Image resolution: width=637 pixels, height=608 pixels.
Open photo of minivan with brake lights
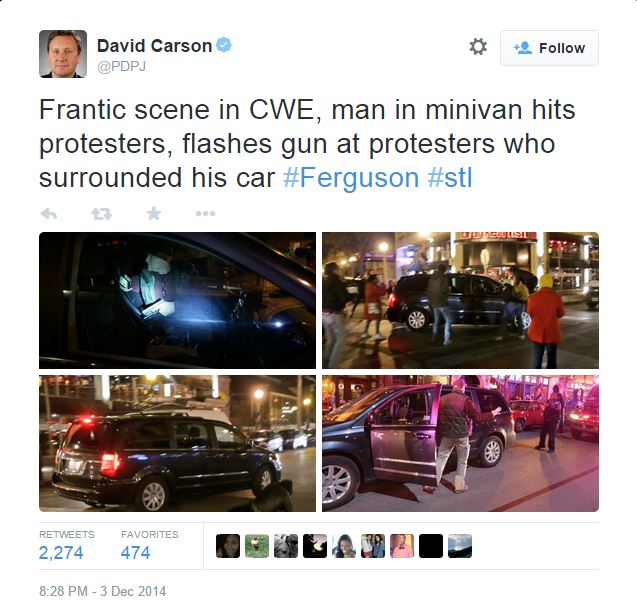(x=177, y=443)
